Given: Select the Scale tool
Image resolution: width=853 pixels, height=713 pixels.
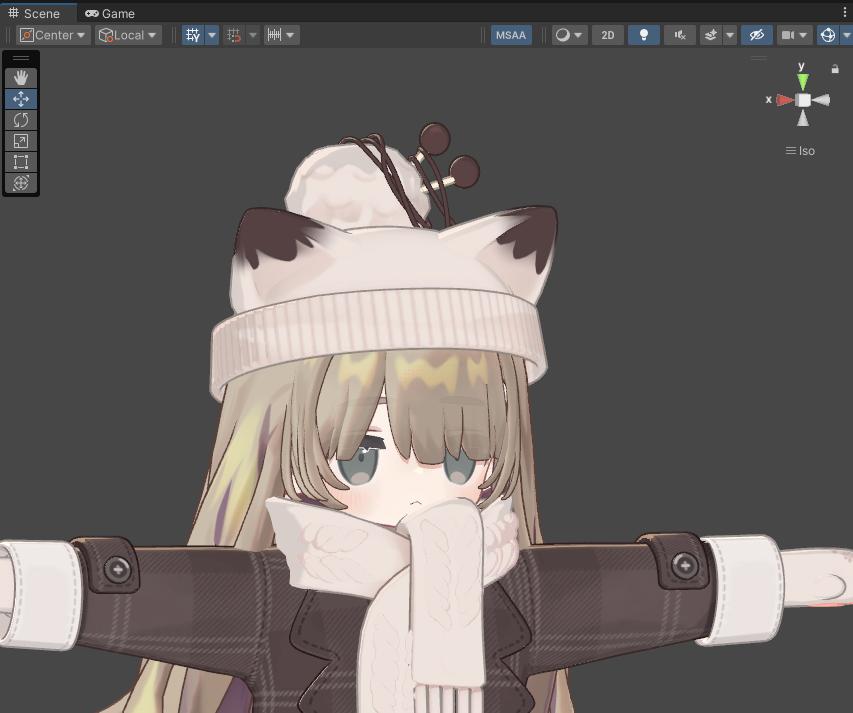Looking at the screenshot, I should [21, 141].
